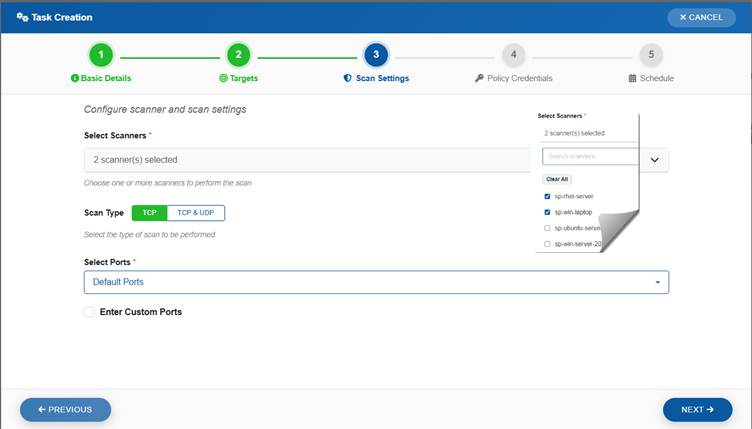Screen dimensions: 752x429
Task: Open the Default Ports dropdown
Action: pyautogui.click(x=376, y=282)
